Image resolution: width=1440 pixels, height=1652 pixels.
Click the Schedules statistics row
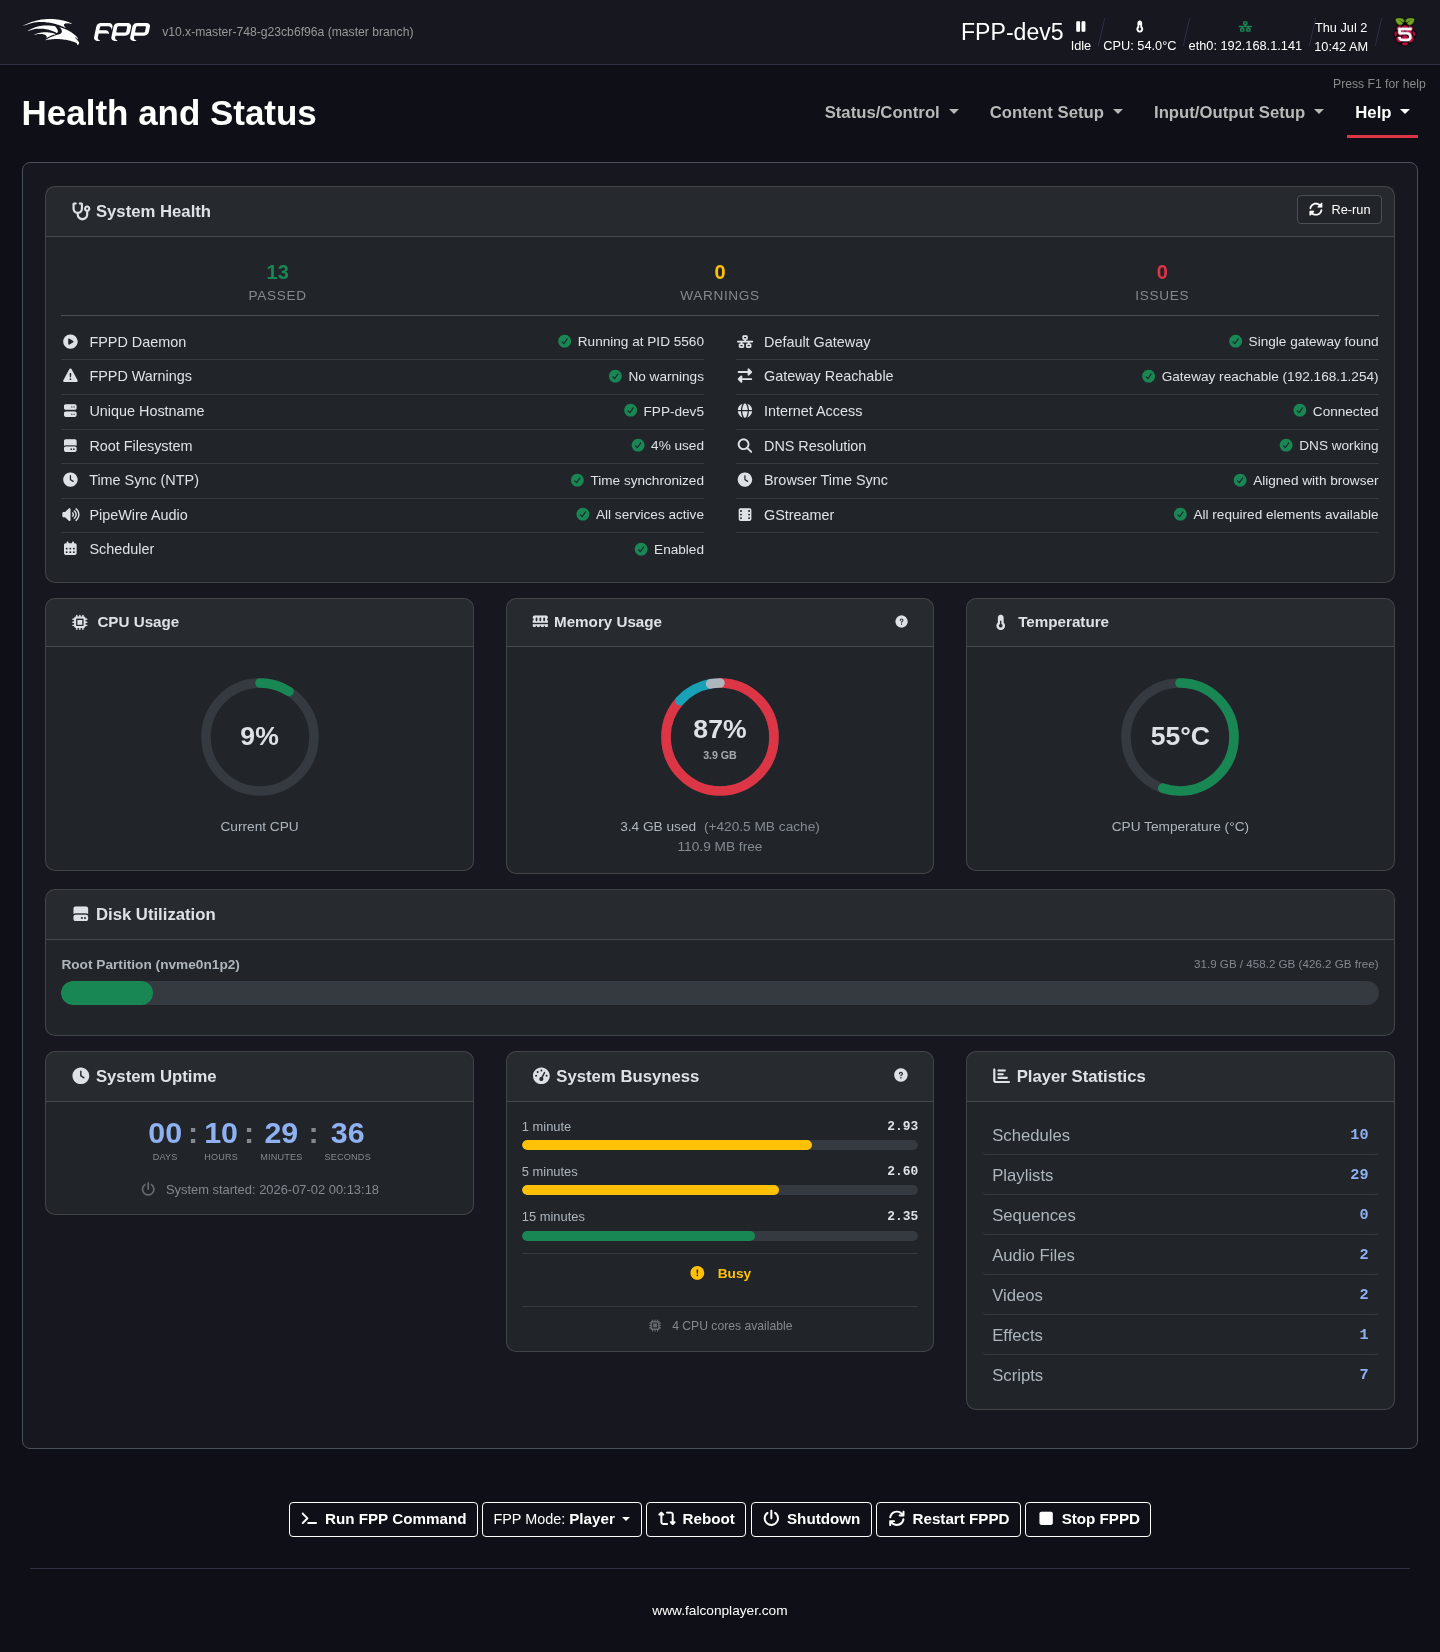[1180, 1135]
